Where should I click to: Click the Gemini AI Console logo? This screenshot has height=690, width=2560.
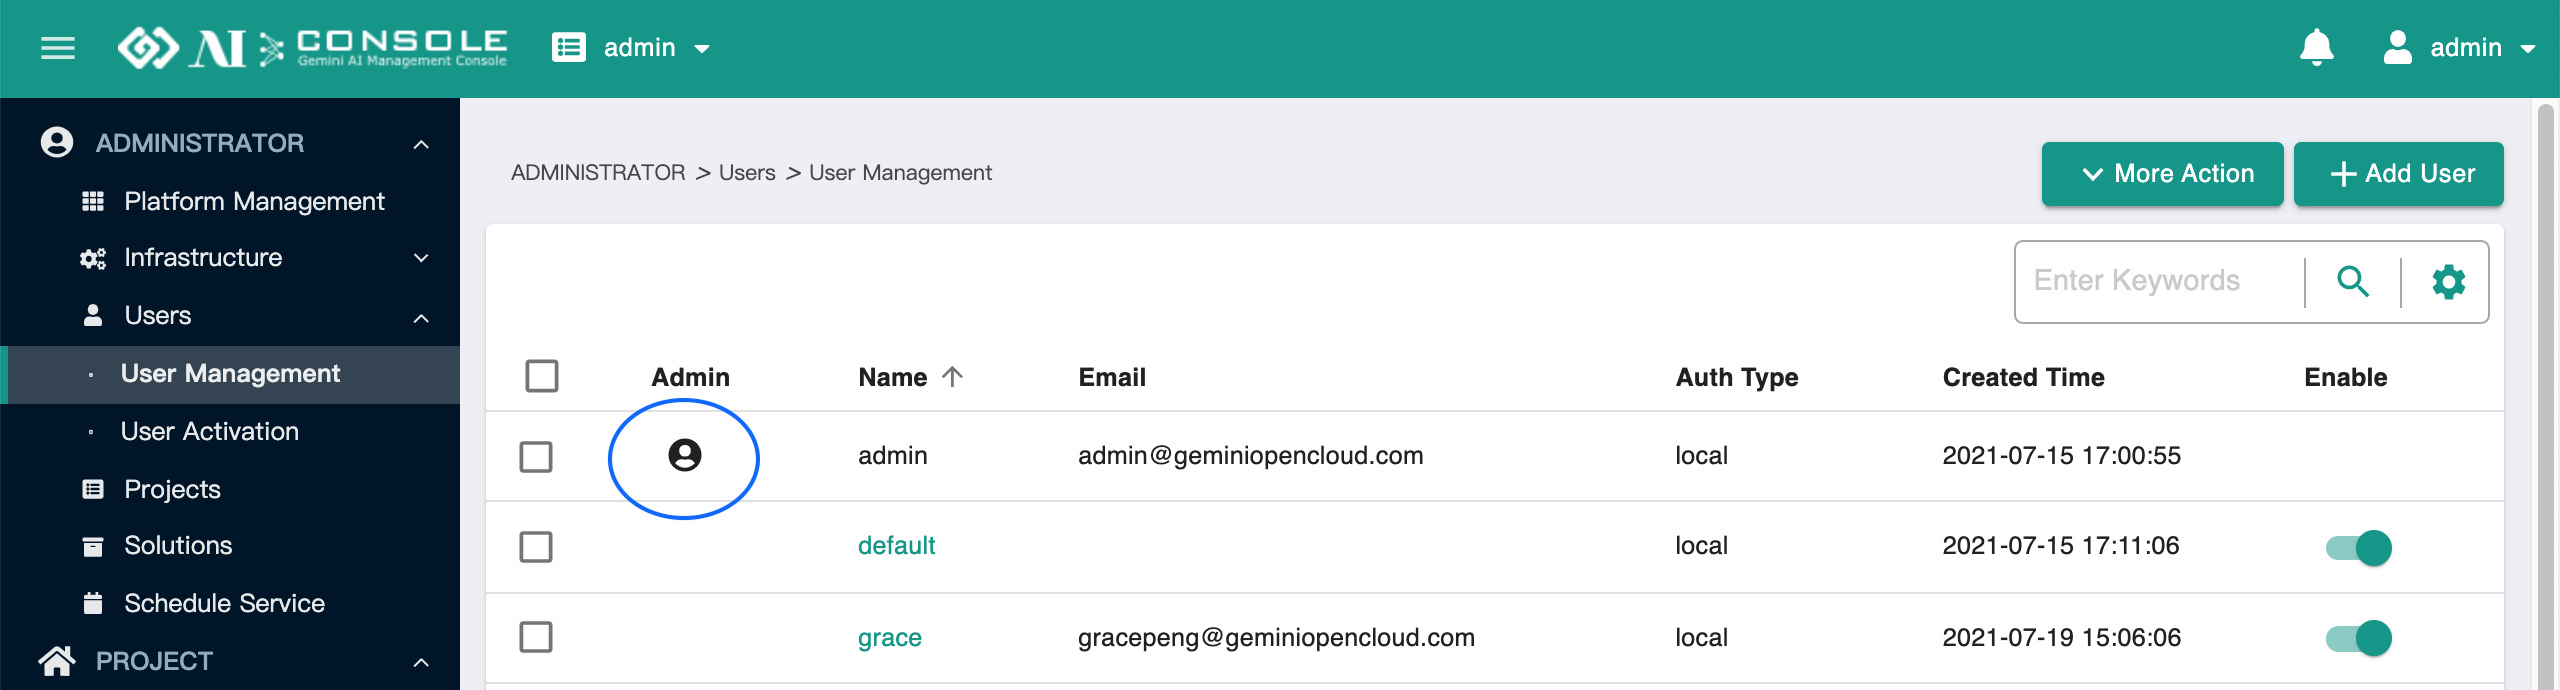point(312,48)
